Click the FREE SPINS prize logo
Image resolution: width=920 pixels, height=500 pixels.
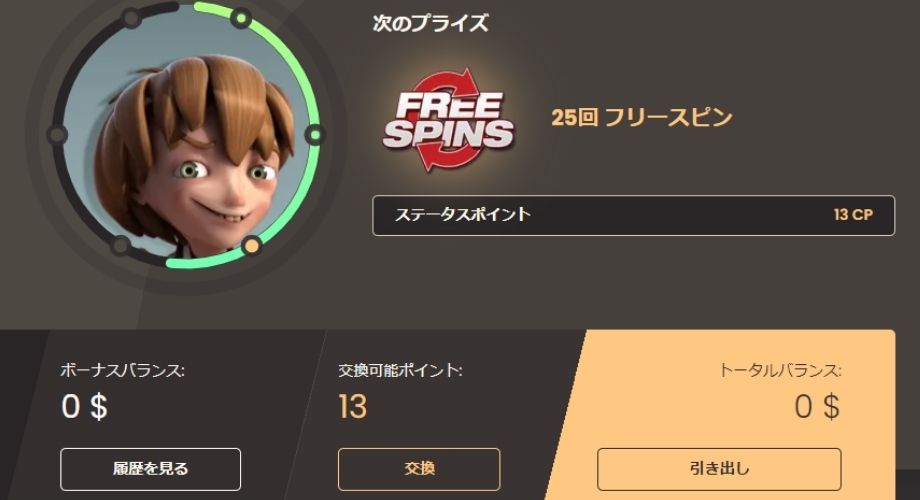point(448,120)
